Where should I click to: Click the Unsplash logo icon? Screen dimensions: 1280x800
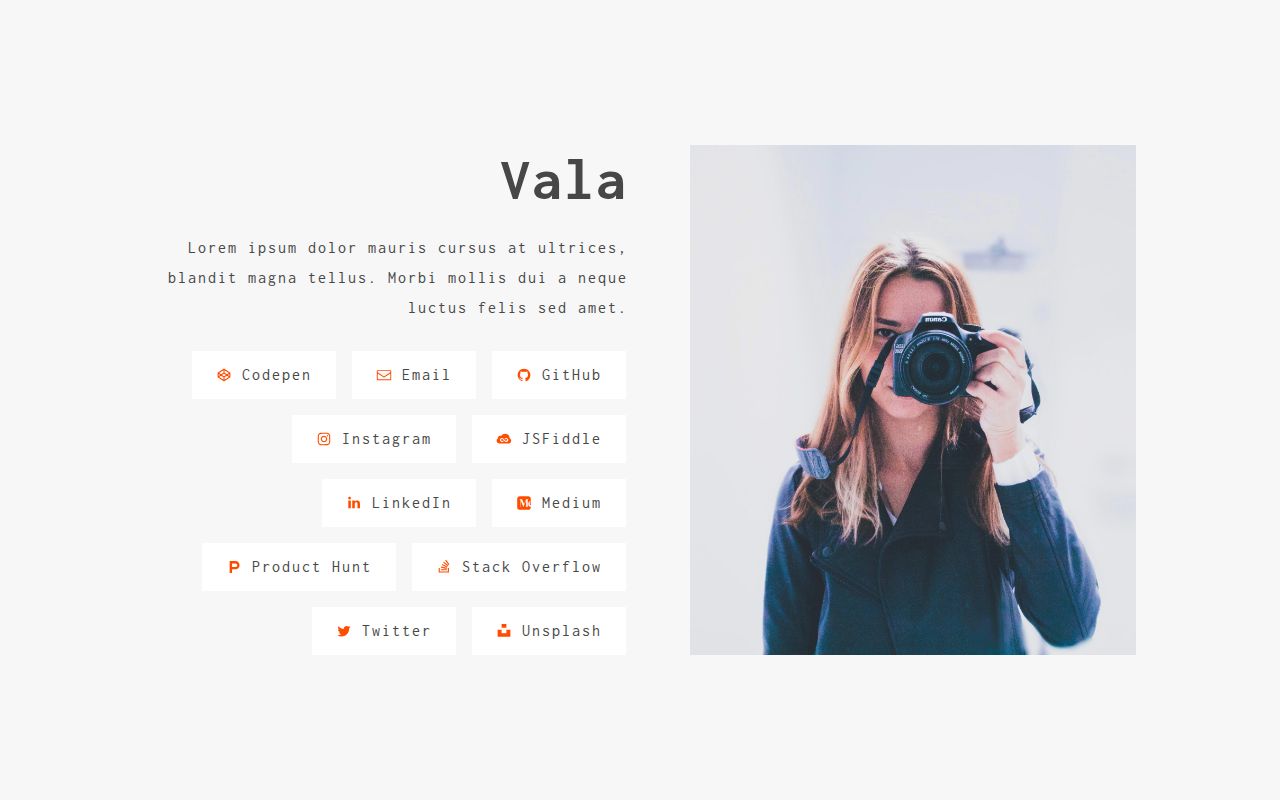click(x=504, y=631)
